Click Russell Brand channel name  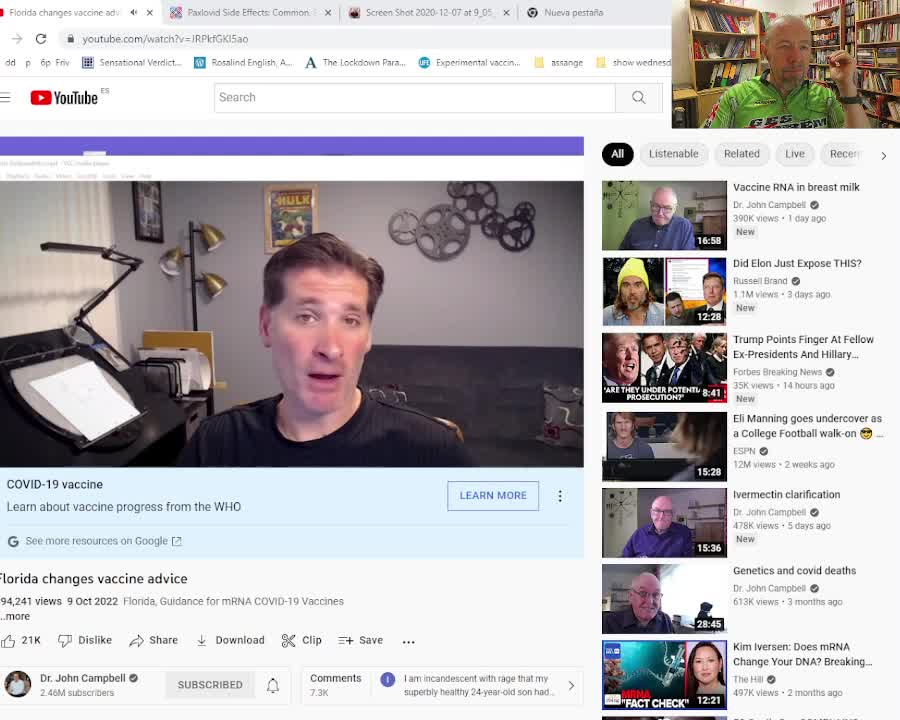click(x=760, y=281)
